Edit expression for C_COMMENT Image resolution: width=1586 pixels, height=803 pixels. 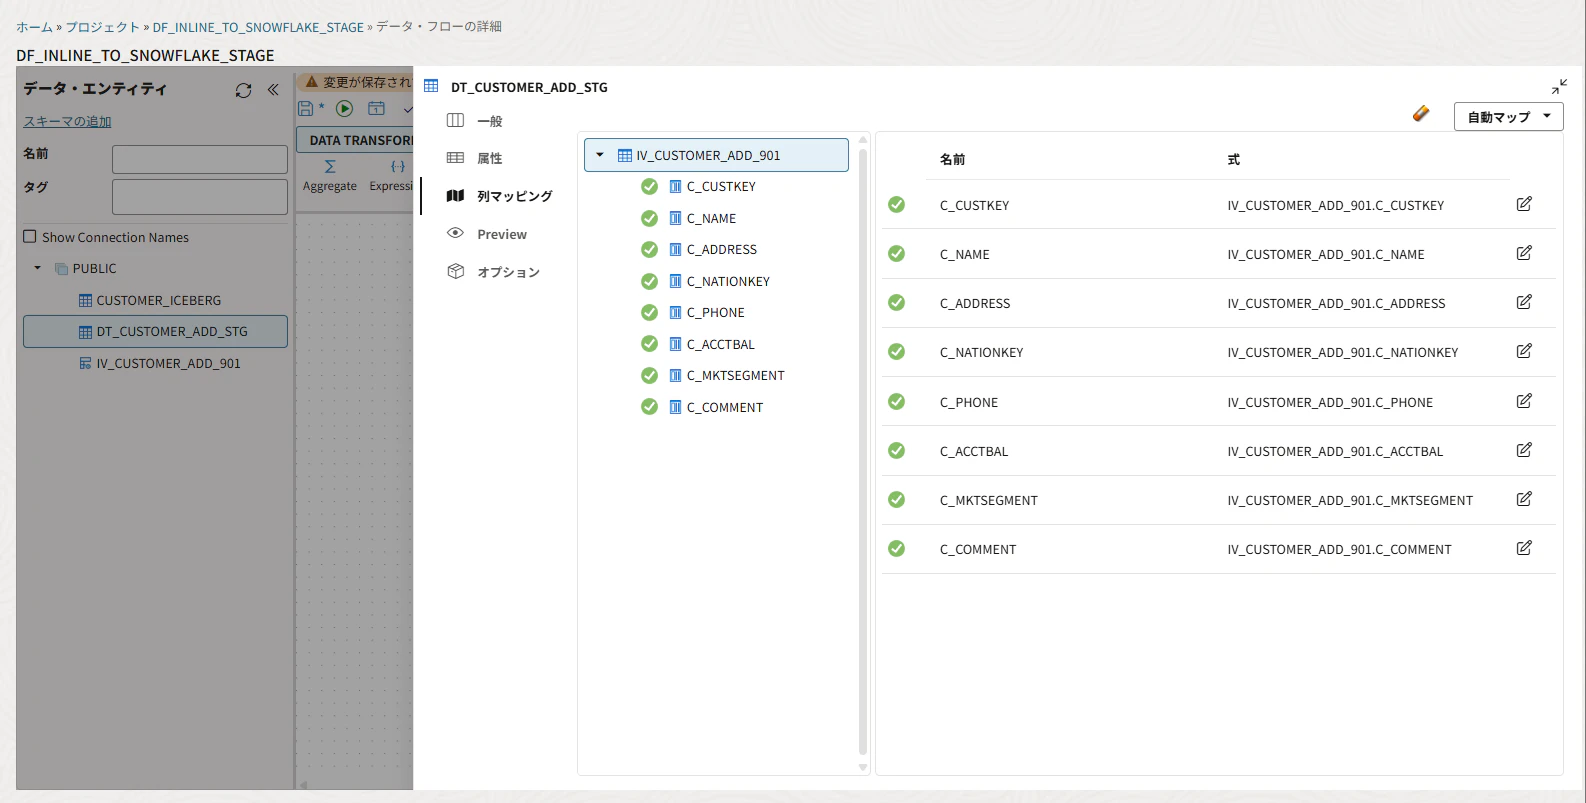1524,548
